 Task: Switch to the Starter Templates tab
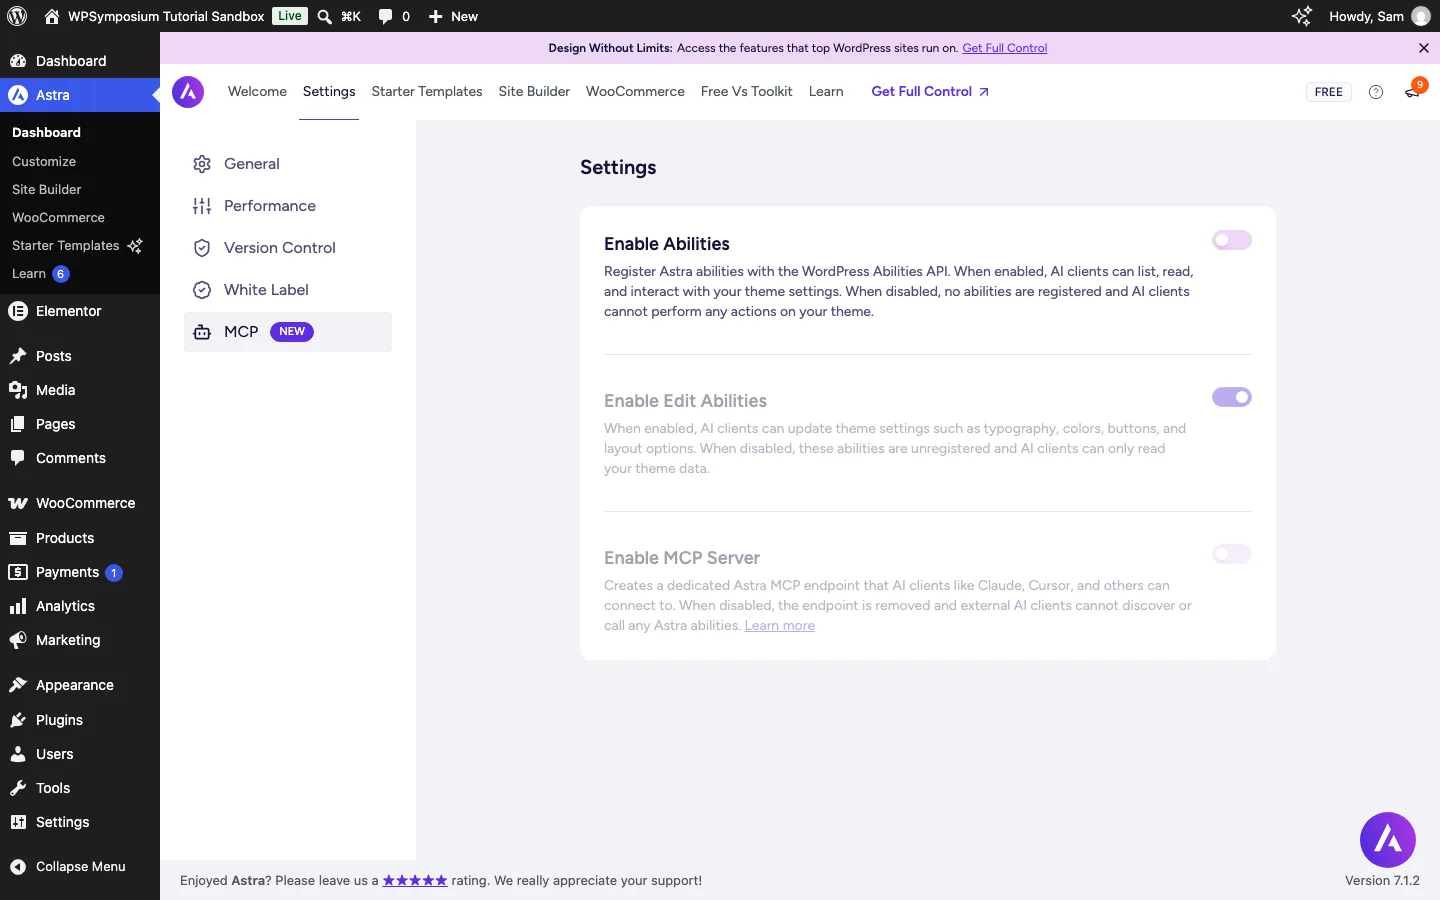(427, 91)
